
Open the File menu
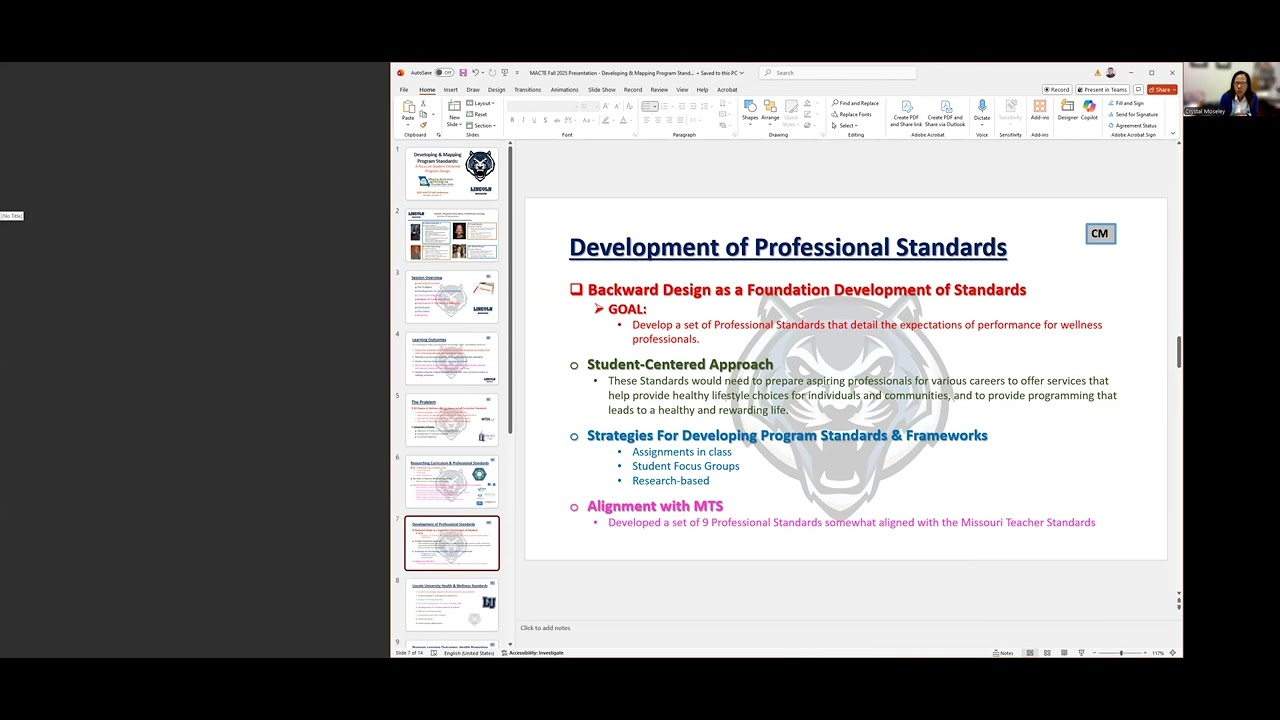coord(404,90)
